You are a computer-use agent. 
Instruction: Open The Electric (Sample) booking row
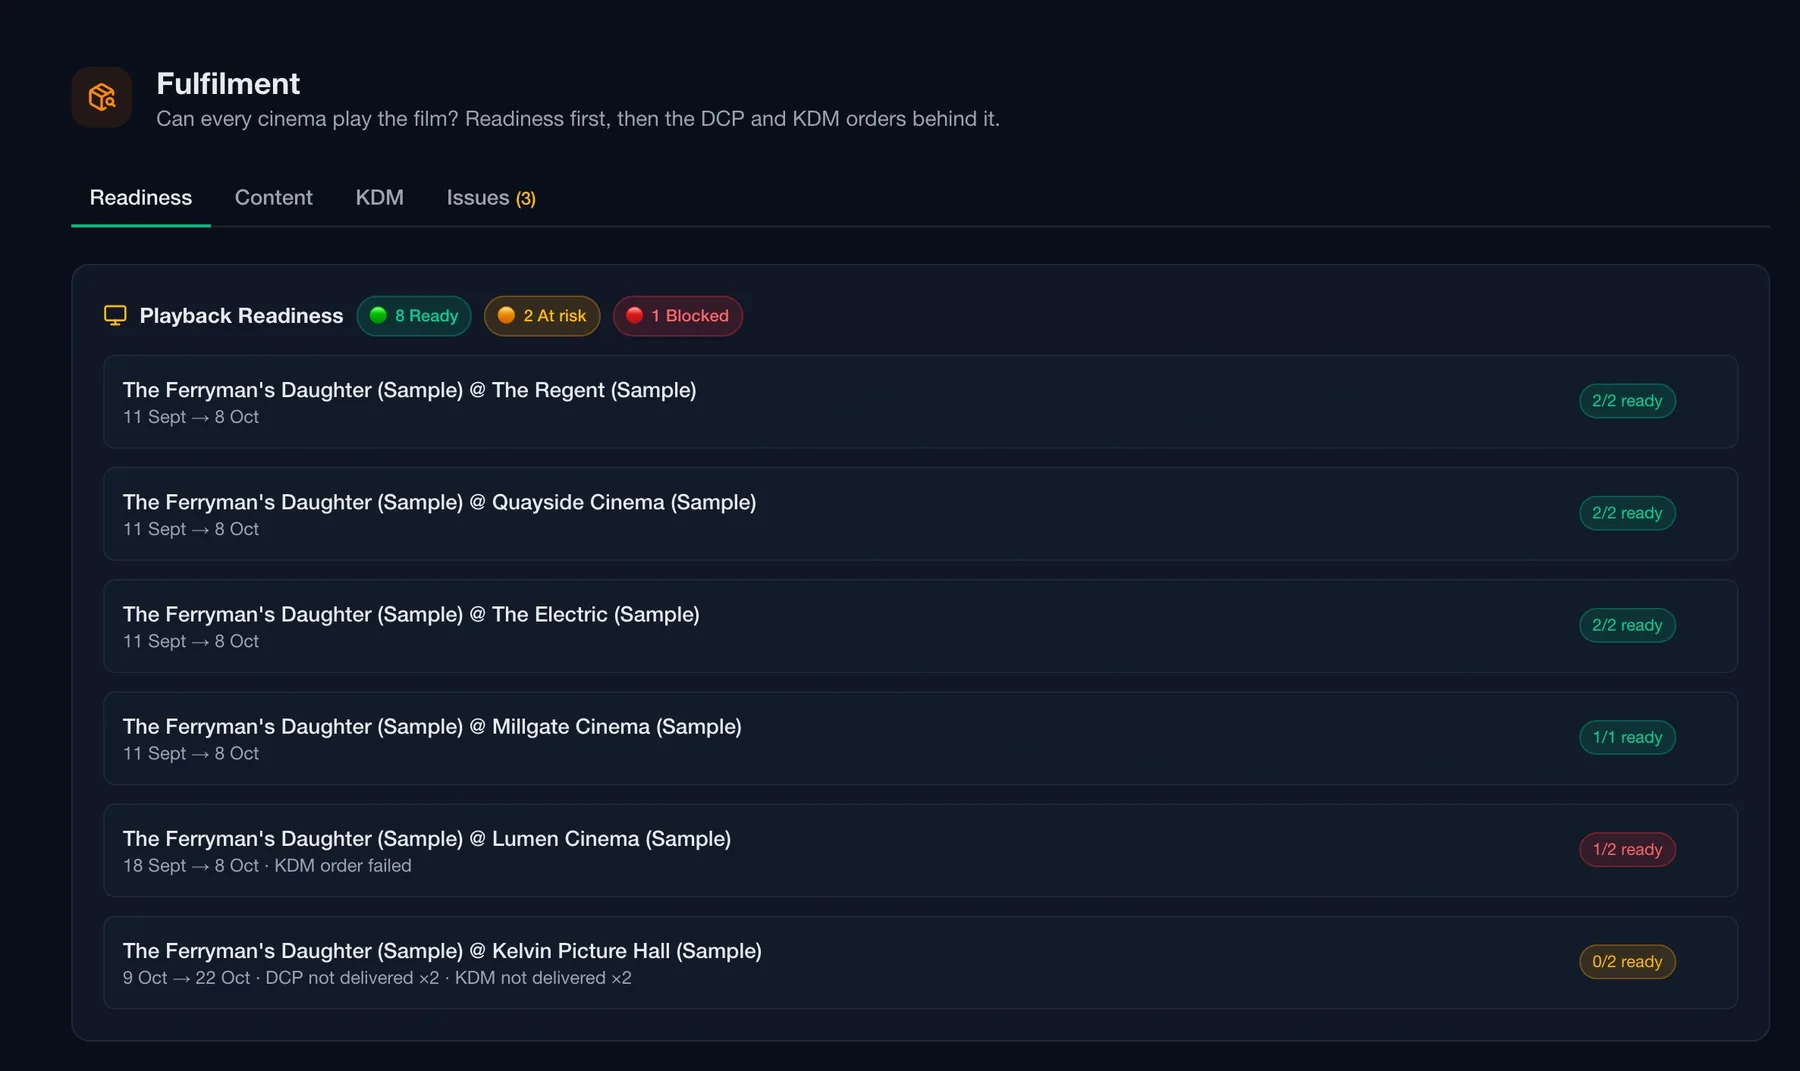pos(920,626)
